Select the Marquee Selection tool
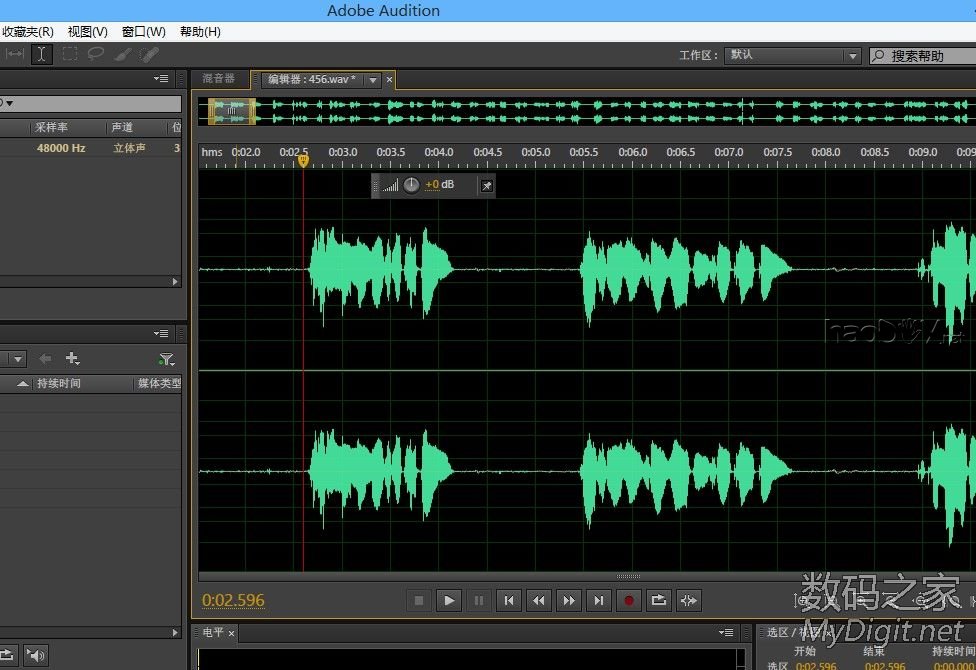 point(70,55)
